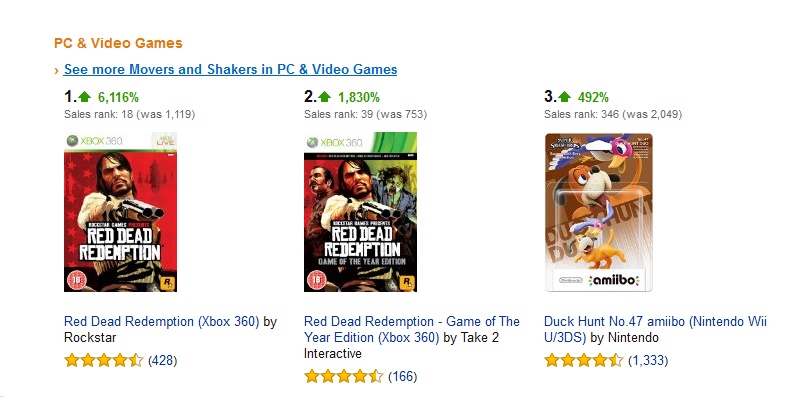Click the Duck Hunt amiibo product image
The width and height of the screenshot is (794, 397).
599,212
